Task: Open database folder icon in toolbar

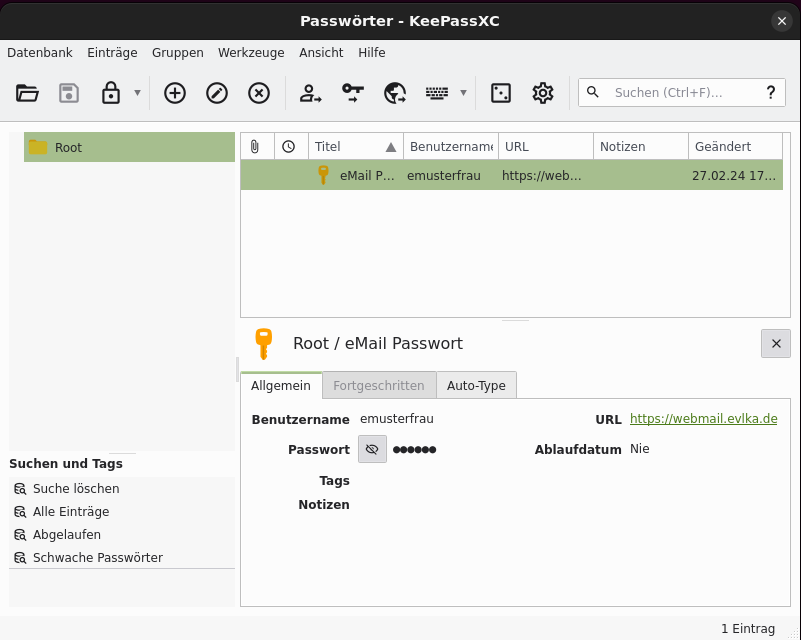Action: [27, 93]
